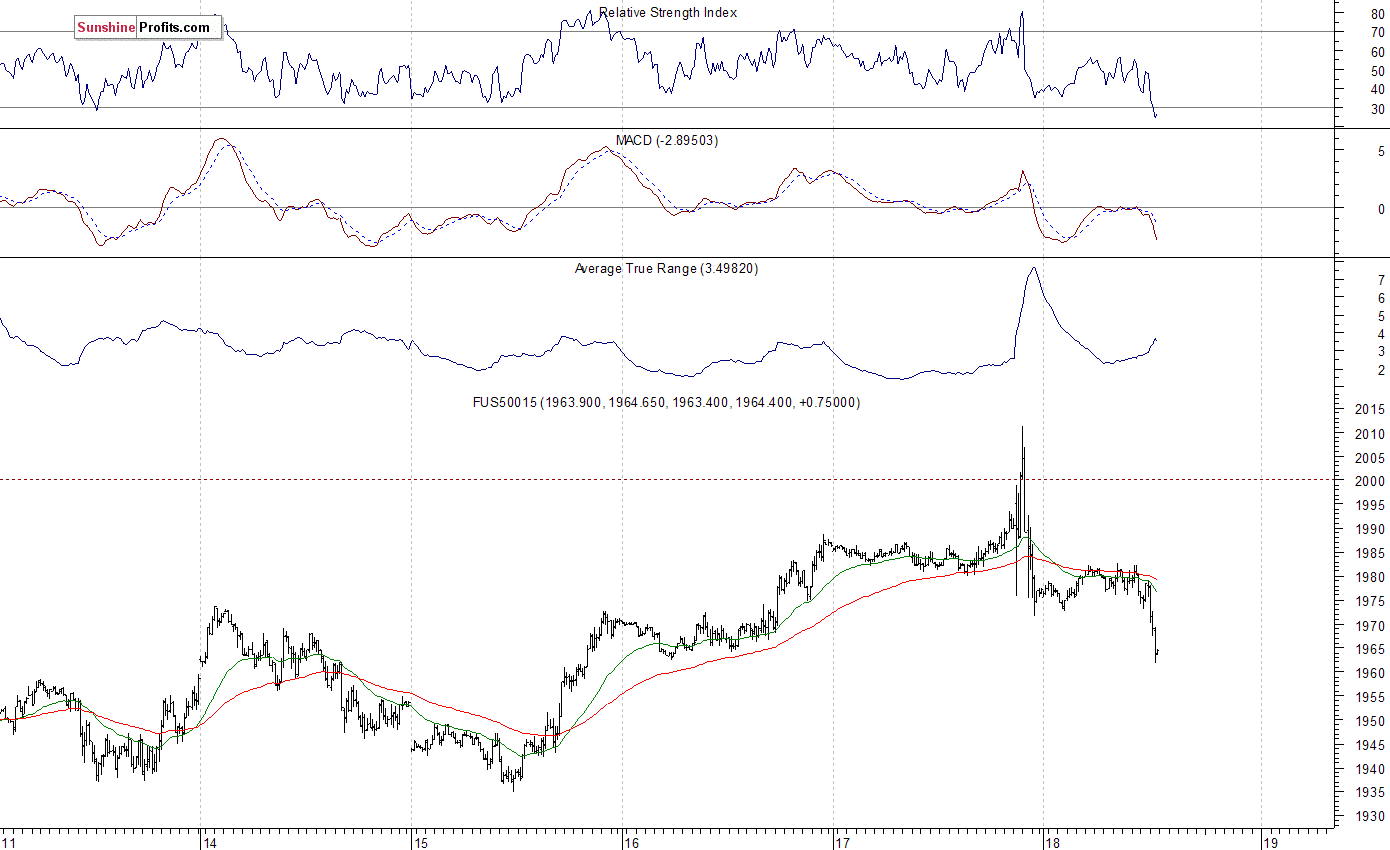The width and height of the screenshot is (1390, 850).
Task: Select the price axis value 1945
Action: pos(1372,746)
